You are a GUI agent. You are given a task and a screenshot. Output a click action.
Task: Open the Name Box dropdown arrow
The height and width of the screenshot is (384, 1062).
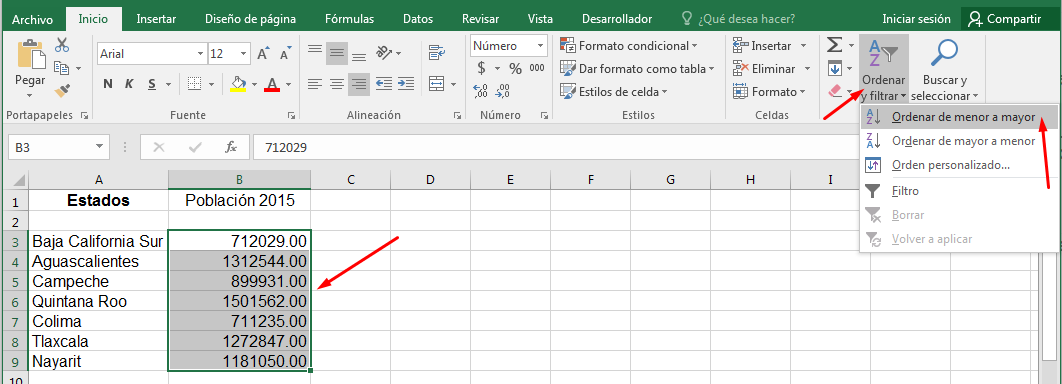[100, 147]
